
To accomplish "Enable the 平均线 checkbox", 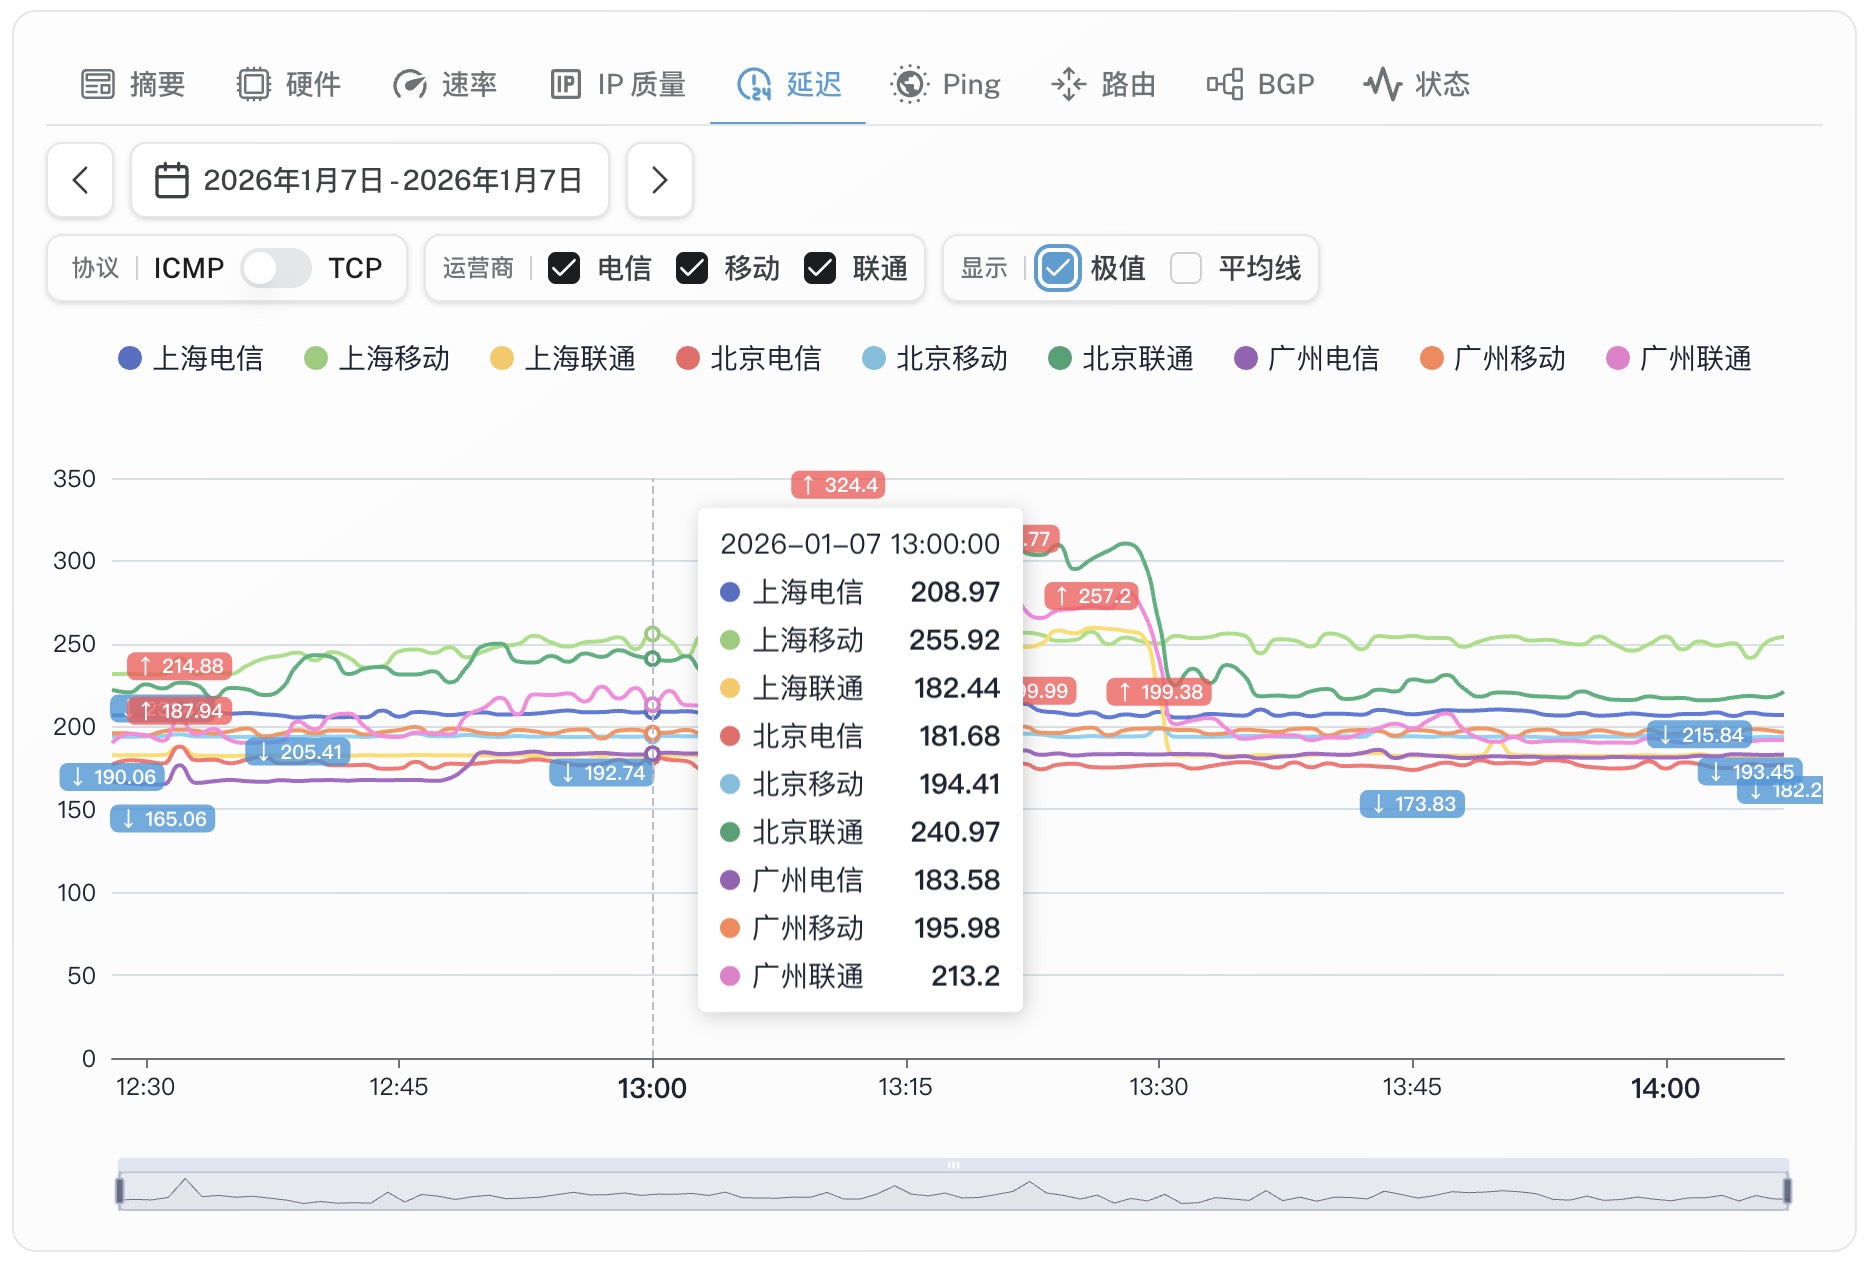I will coord(1186,268).
